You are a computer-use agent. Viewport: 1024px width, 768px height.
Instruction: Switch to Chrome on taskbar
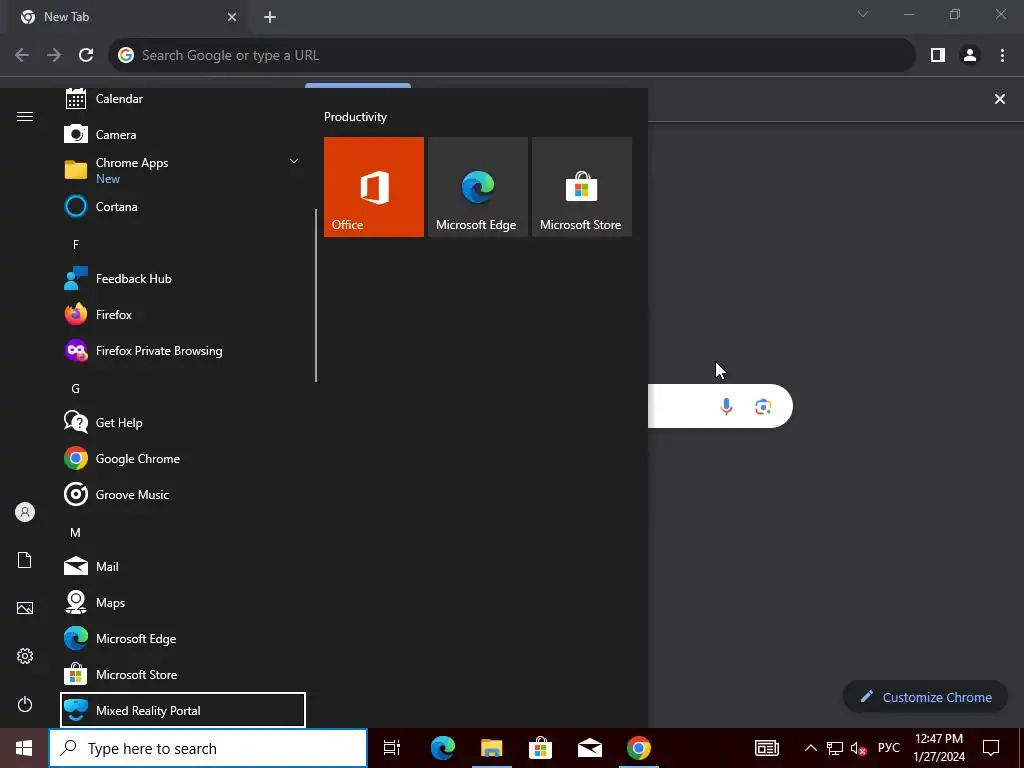tap(639, 748)
